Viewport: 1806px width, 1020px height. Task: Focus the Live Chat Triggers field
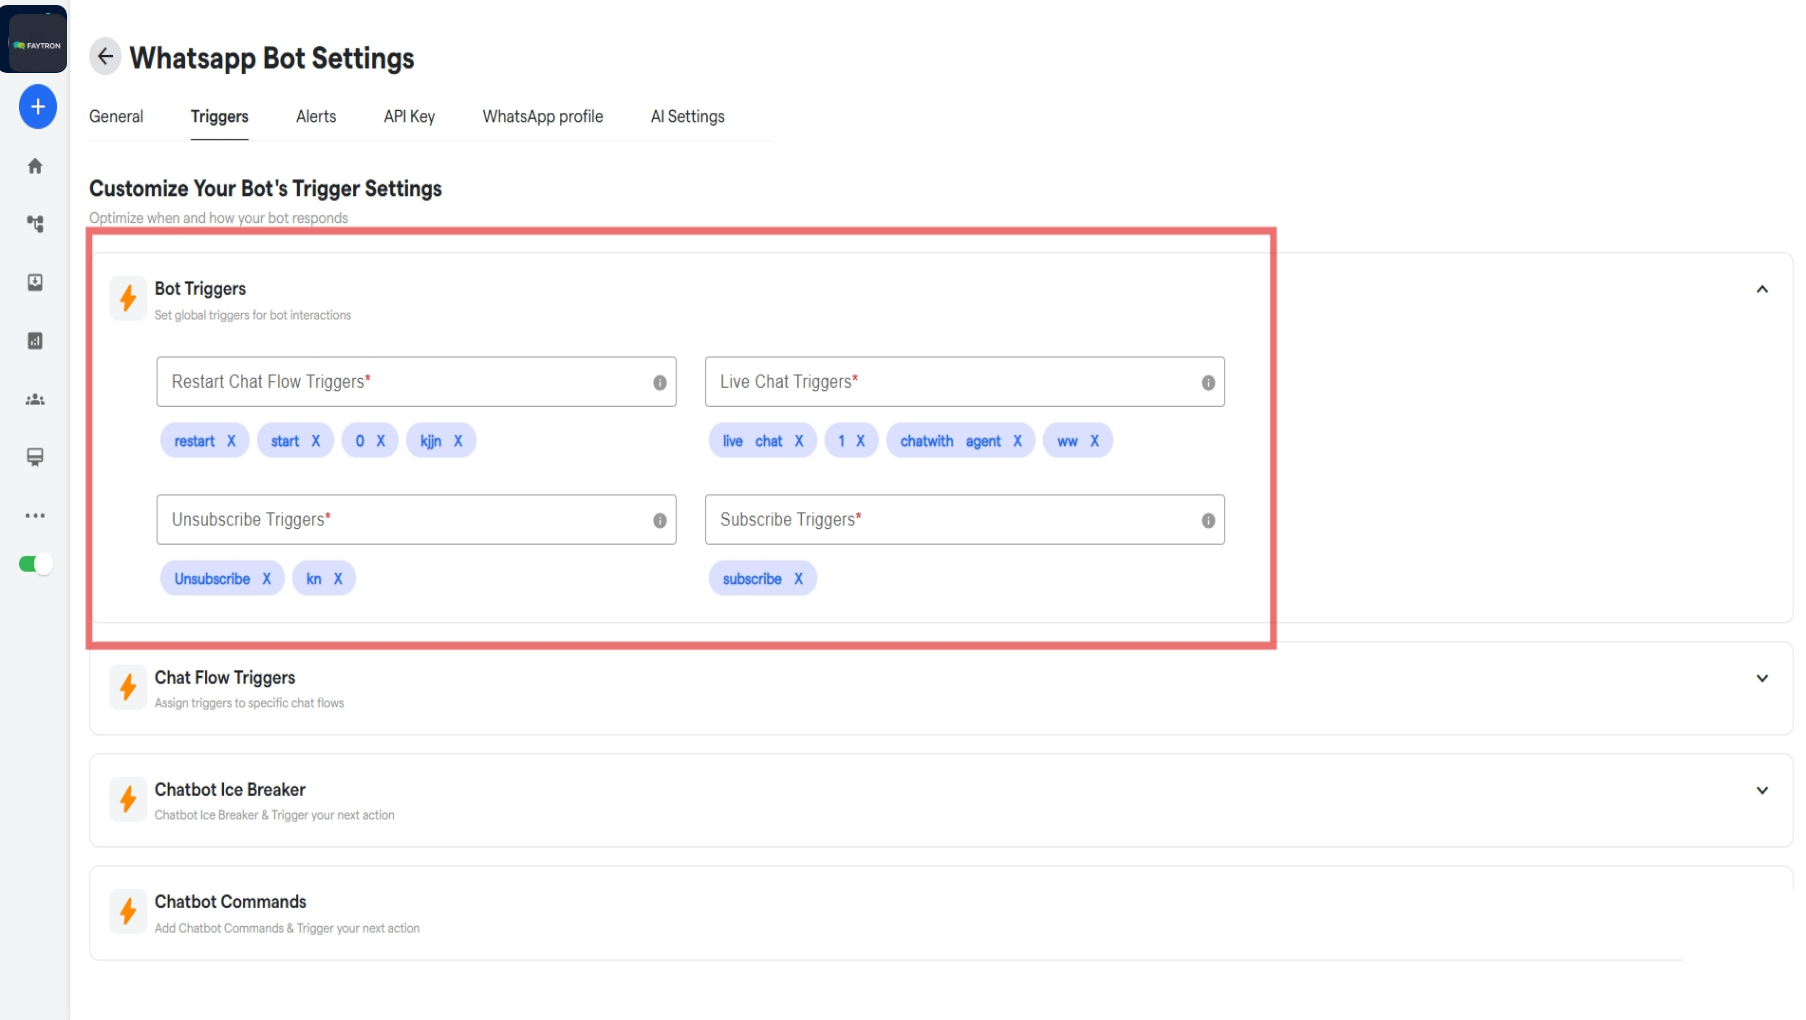[964, 382]
